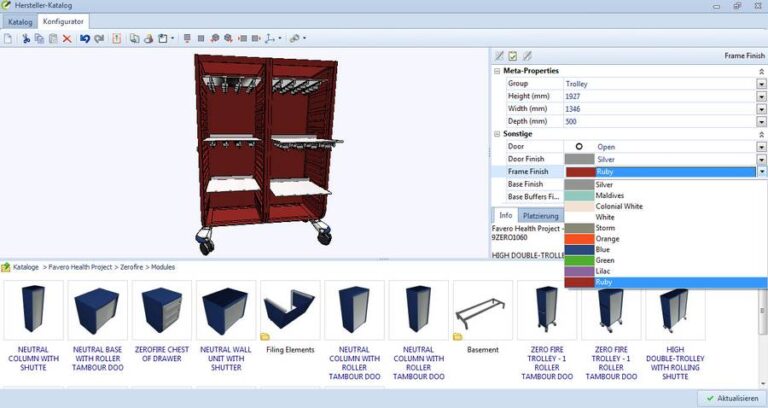
Task: Click the duplicate pages icon in toolbar
Action: point(134,38)
